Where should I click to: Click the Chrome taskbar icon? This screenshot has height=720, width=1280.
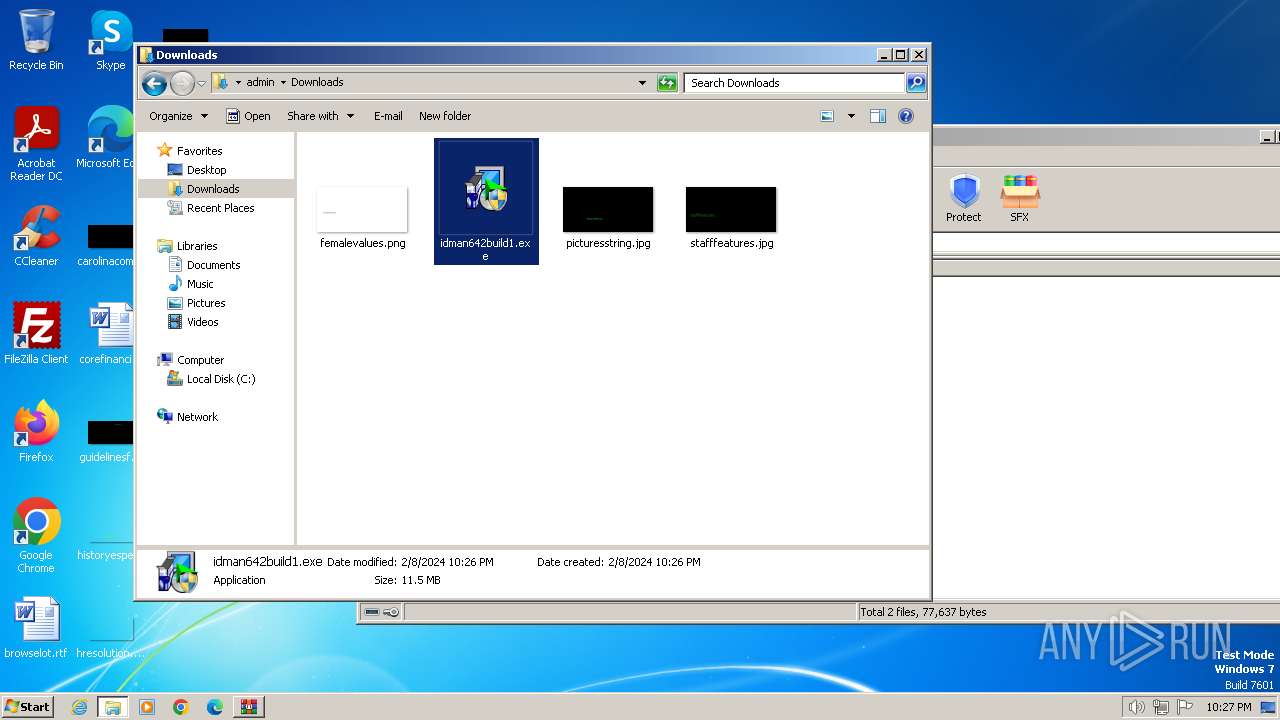click(x=181, y=707)
